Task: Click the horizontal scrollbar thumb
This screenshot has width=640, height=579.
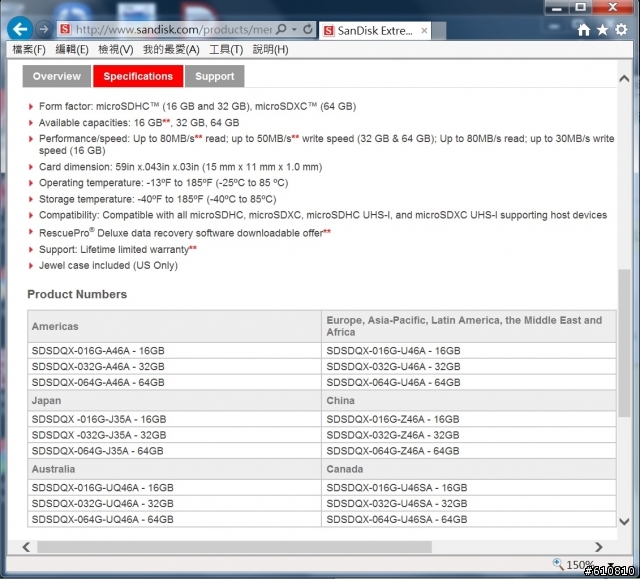Action: (234, 547)
